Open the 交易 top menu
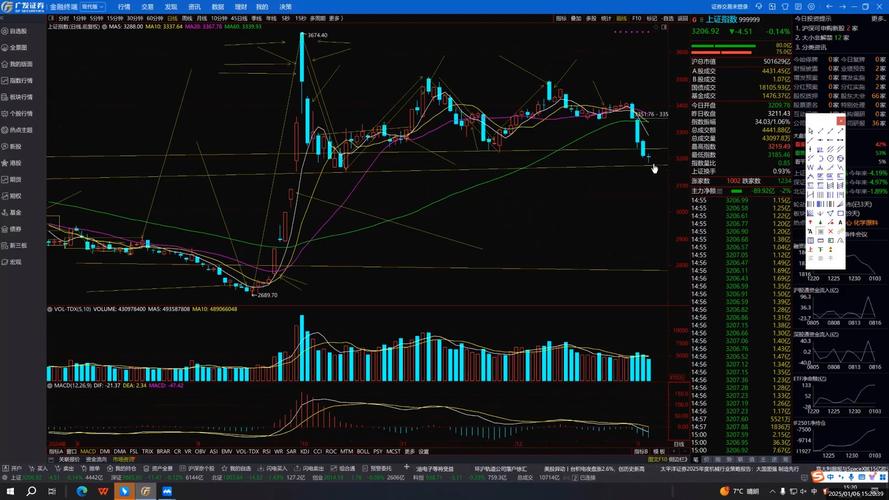The image size is (889, 500). click(x=148, y=6)
